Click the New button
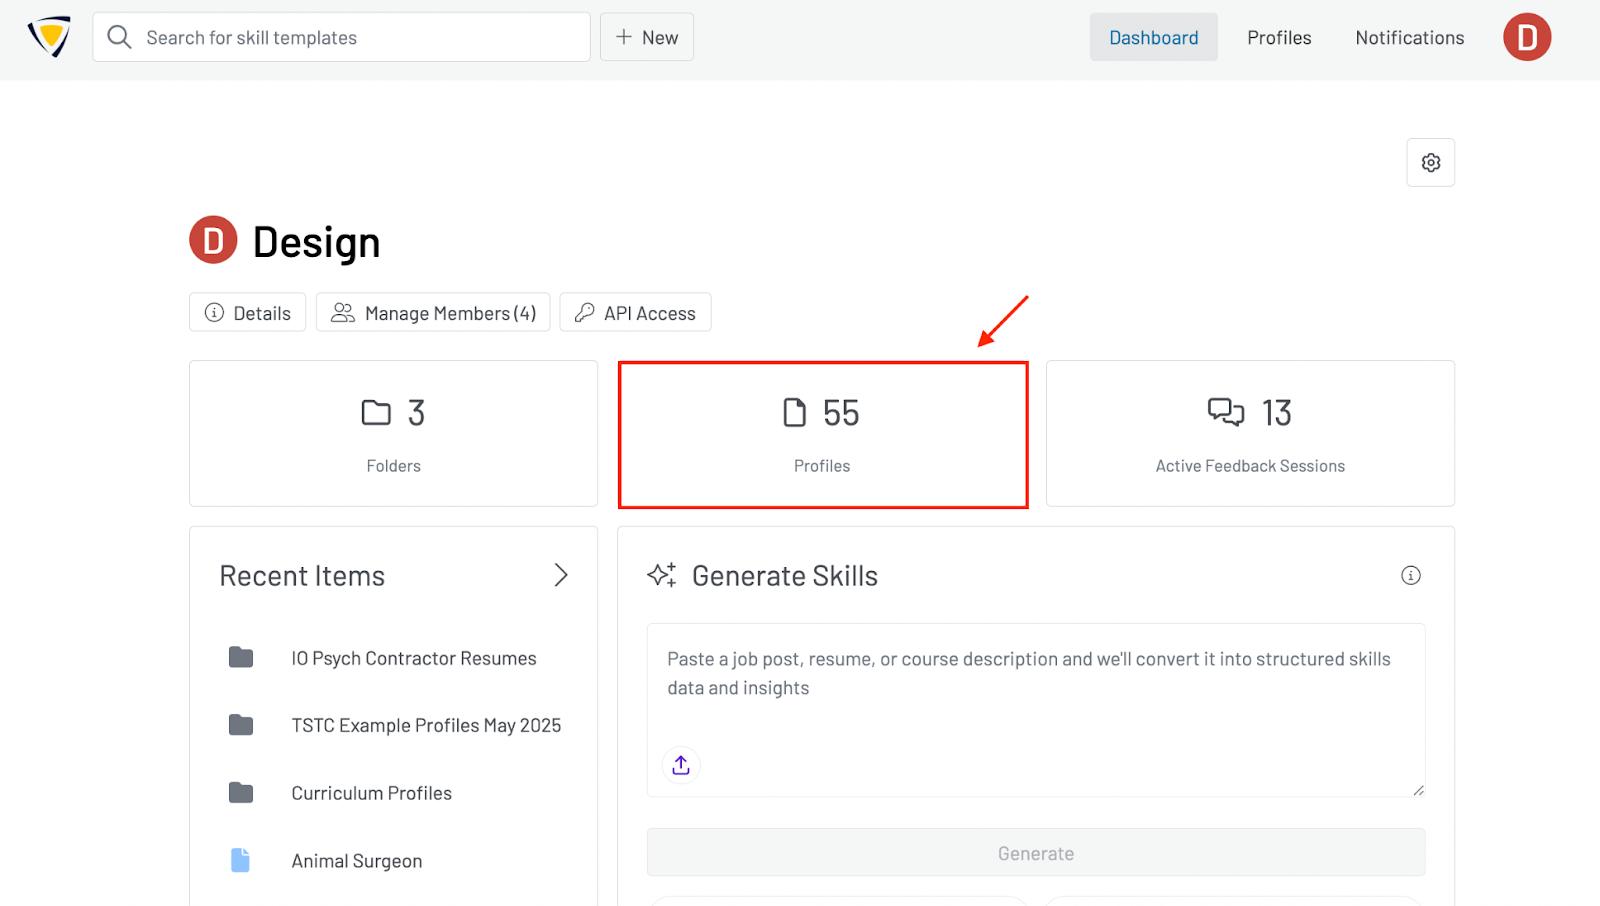This screenshot has width=1600, height=906. click(647, 37)
